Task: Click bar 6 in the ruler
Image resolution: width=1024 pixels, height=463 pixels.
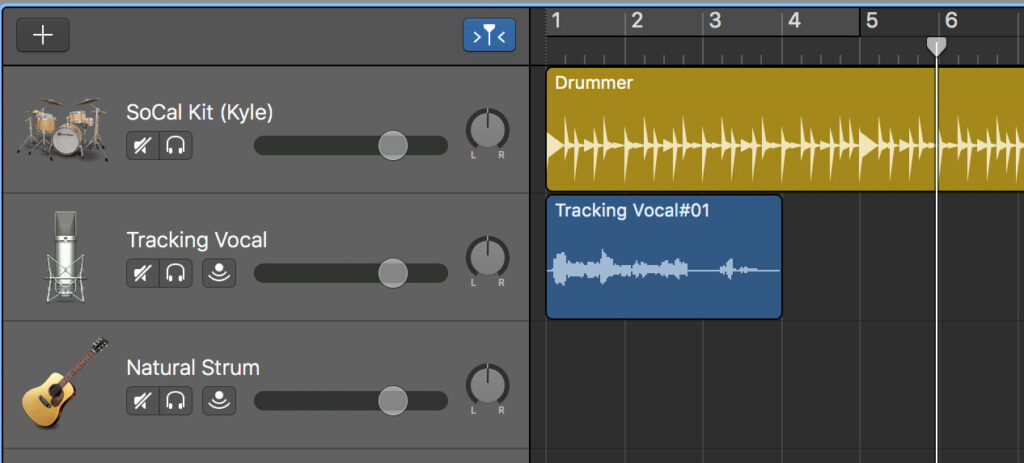Action: (x=951, y=21)
